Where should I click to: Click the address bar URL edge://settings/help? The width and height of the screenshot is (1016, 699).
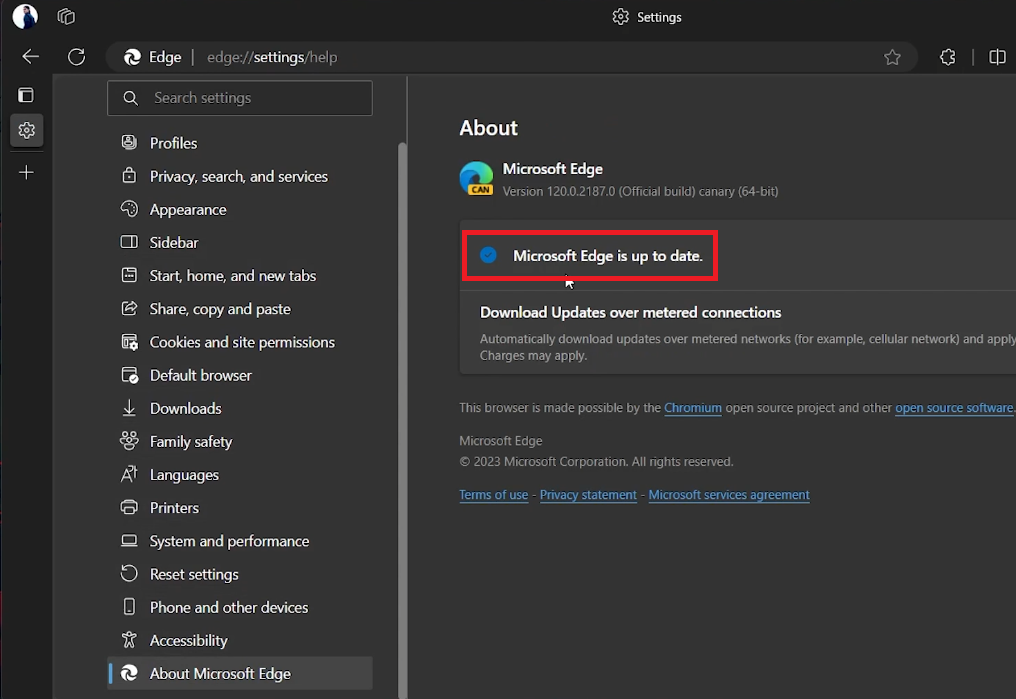[x=272, y=57]
